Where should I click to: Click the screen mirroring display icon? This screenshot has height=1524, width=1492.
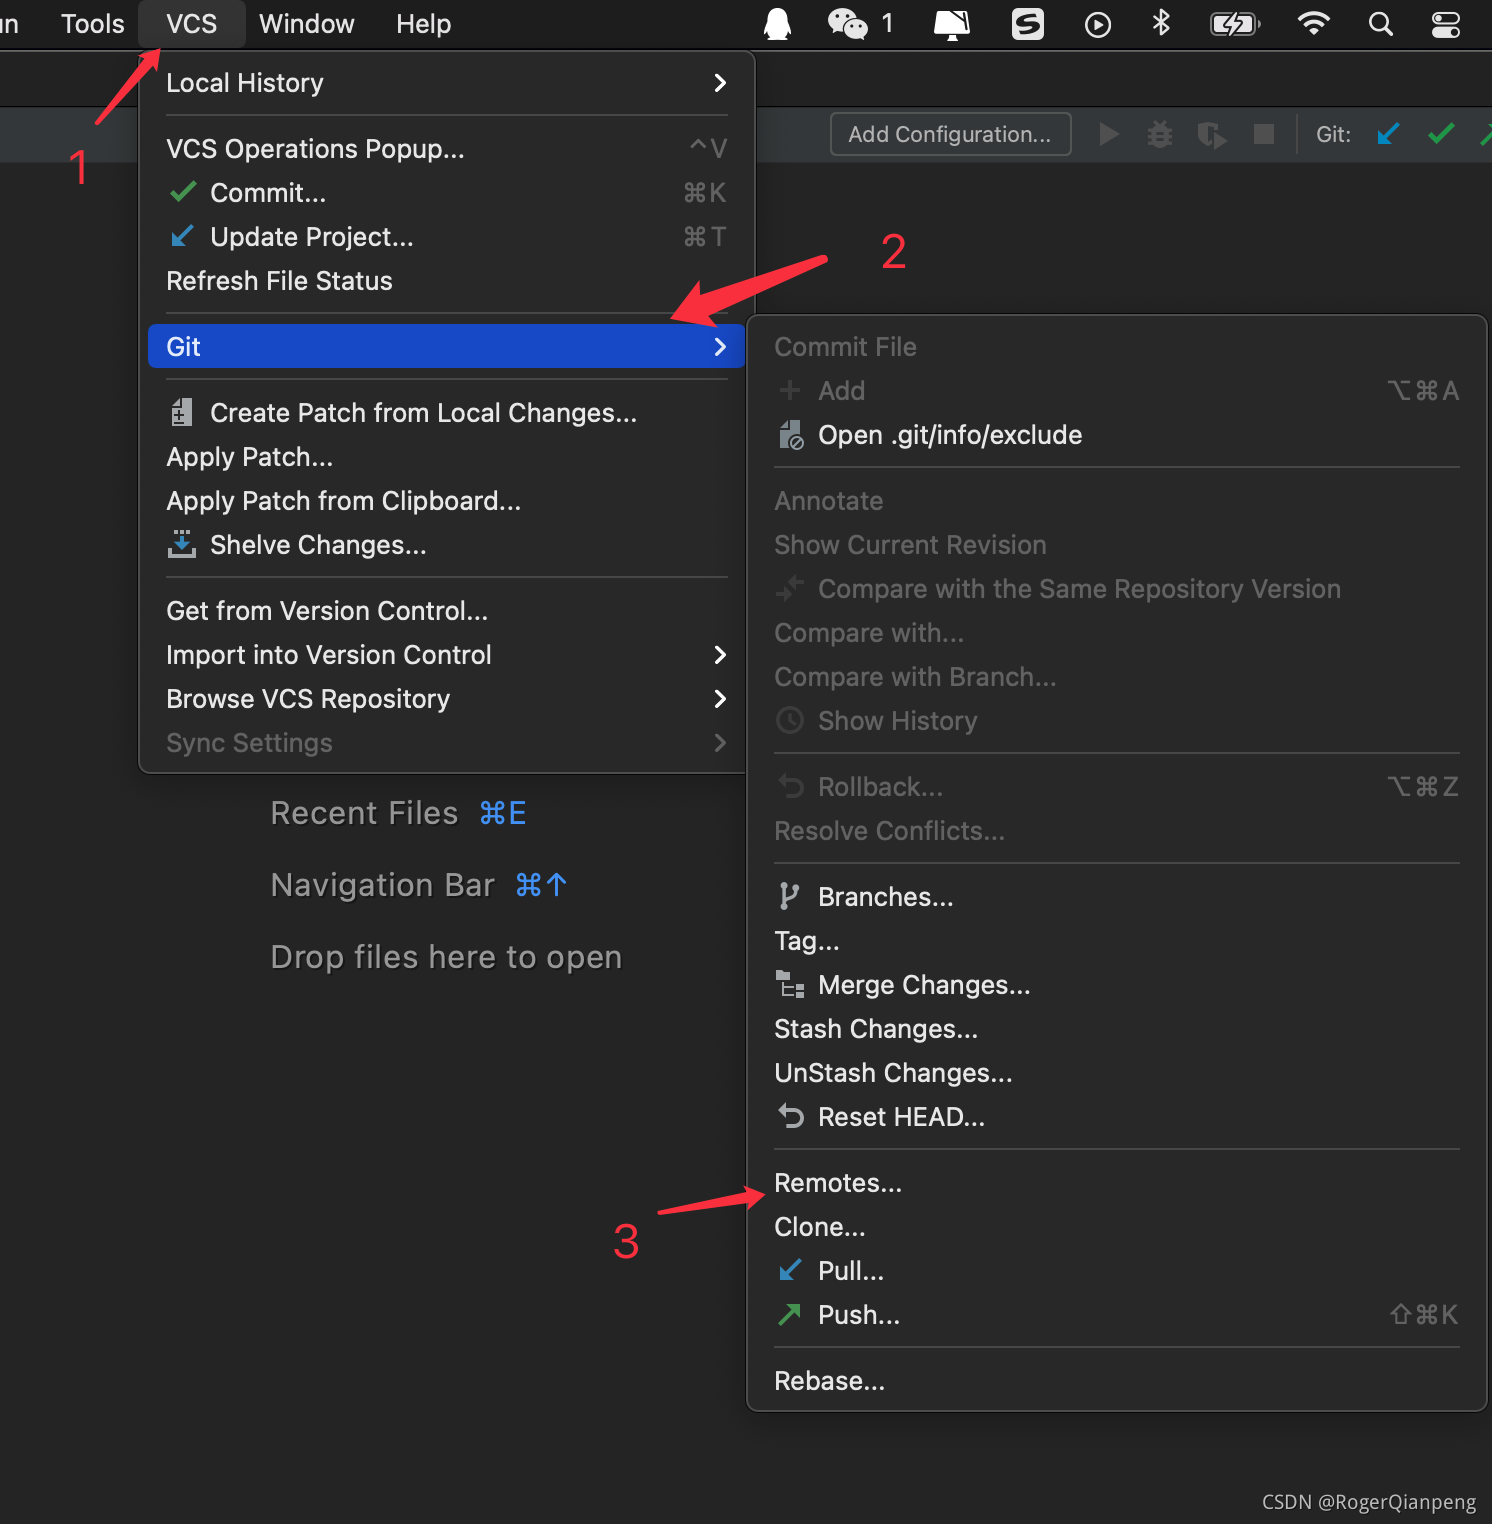pyautogui.click(x=952, y=24)
